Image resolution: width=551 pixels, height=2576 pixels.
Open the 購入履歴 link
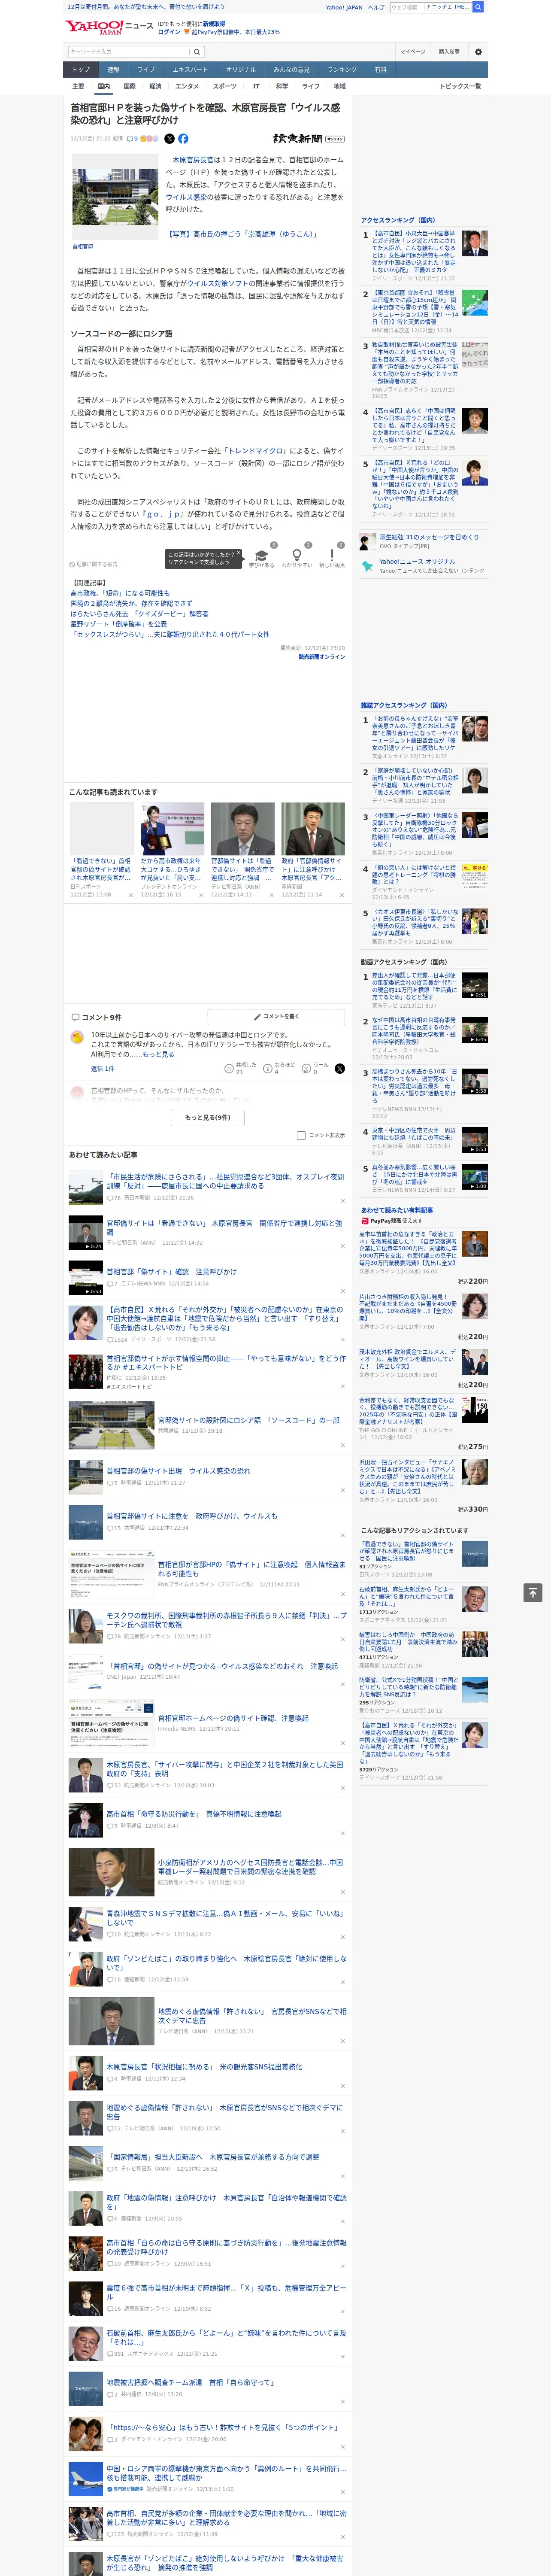pyautogui.click(x=449, y=52)
